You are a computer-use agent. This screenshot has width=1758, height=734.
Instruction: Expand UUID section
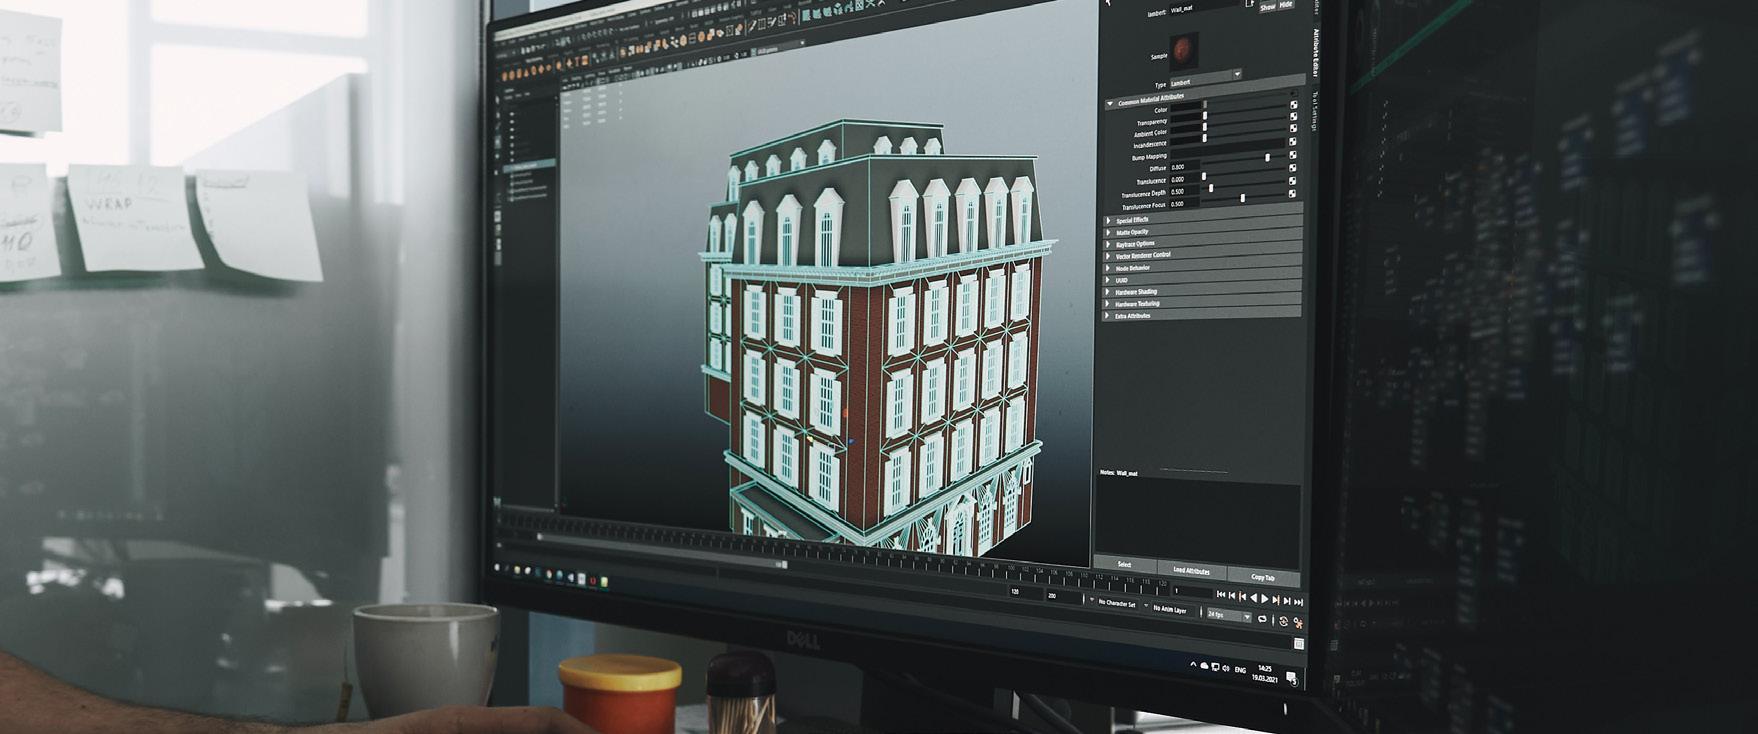(1108, 280)
